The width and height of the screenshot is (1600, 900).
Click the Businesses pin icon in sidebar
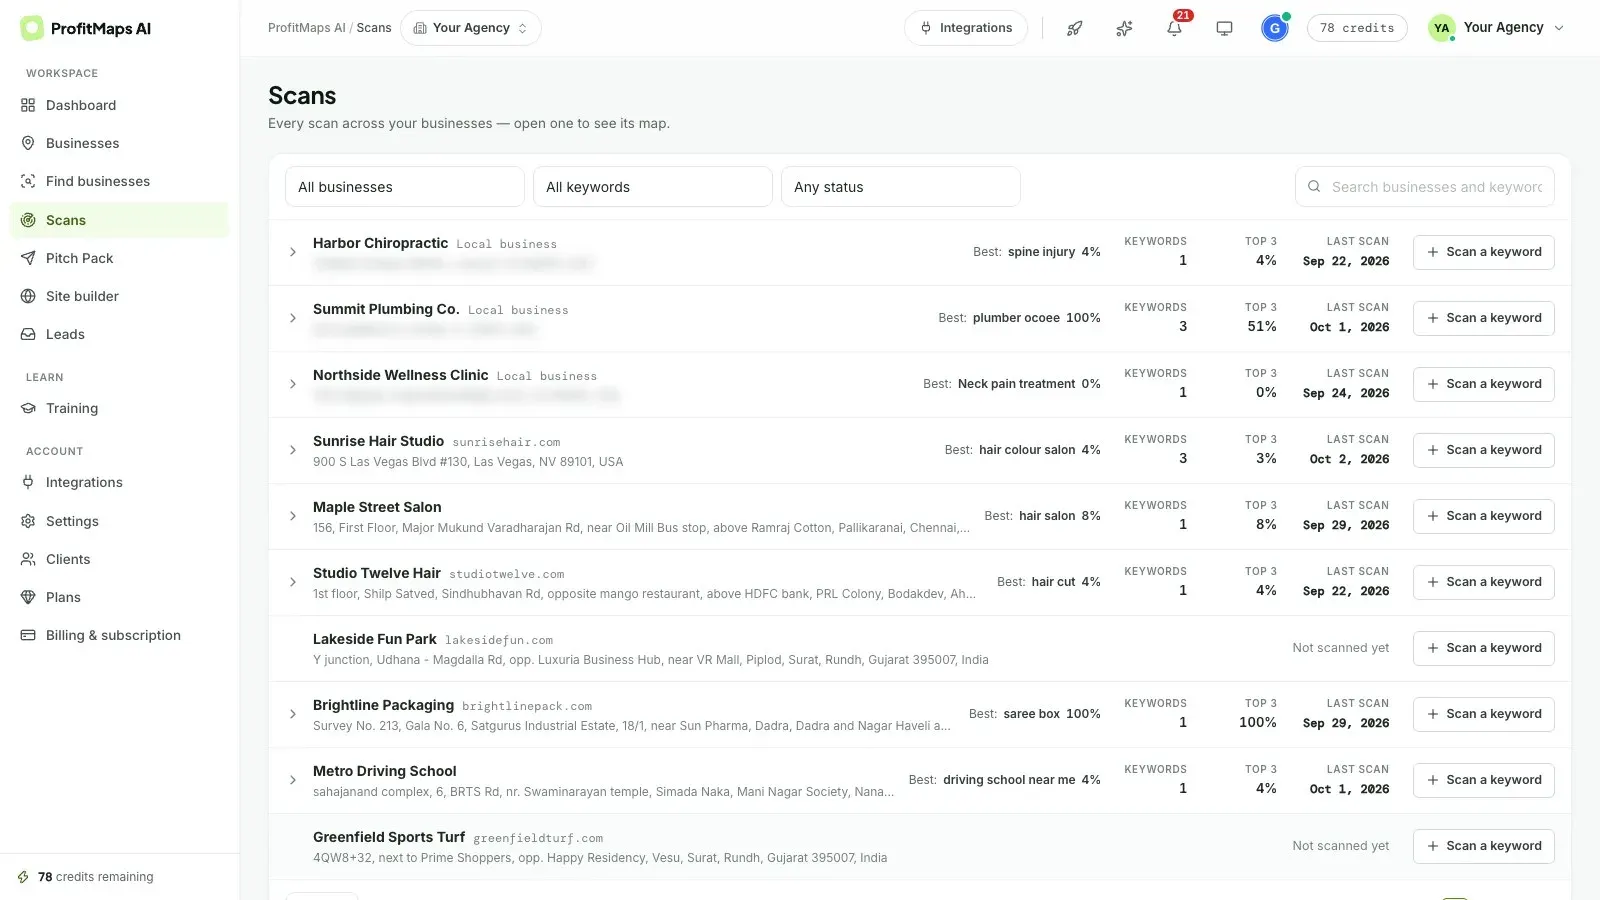pyautogui.click(x=28, y=143)
